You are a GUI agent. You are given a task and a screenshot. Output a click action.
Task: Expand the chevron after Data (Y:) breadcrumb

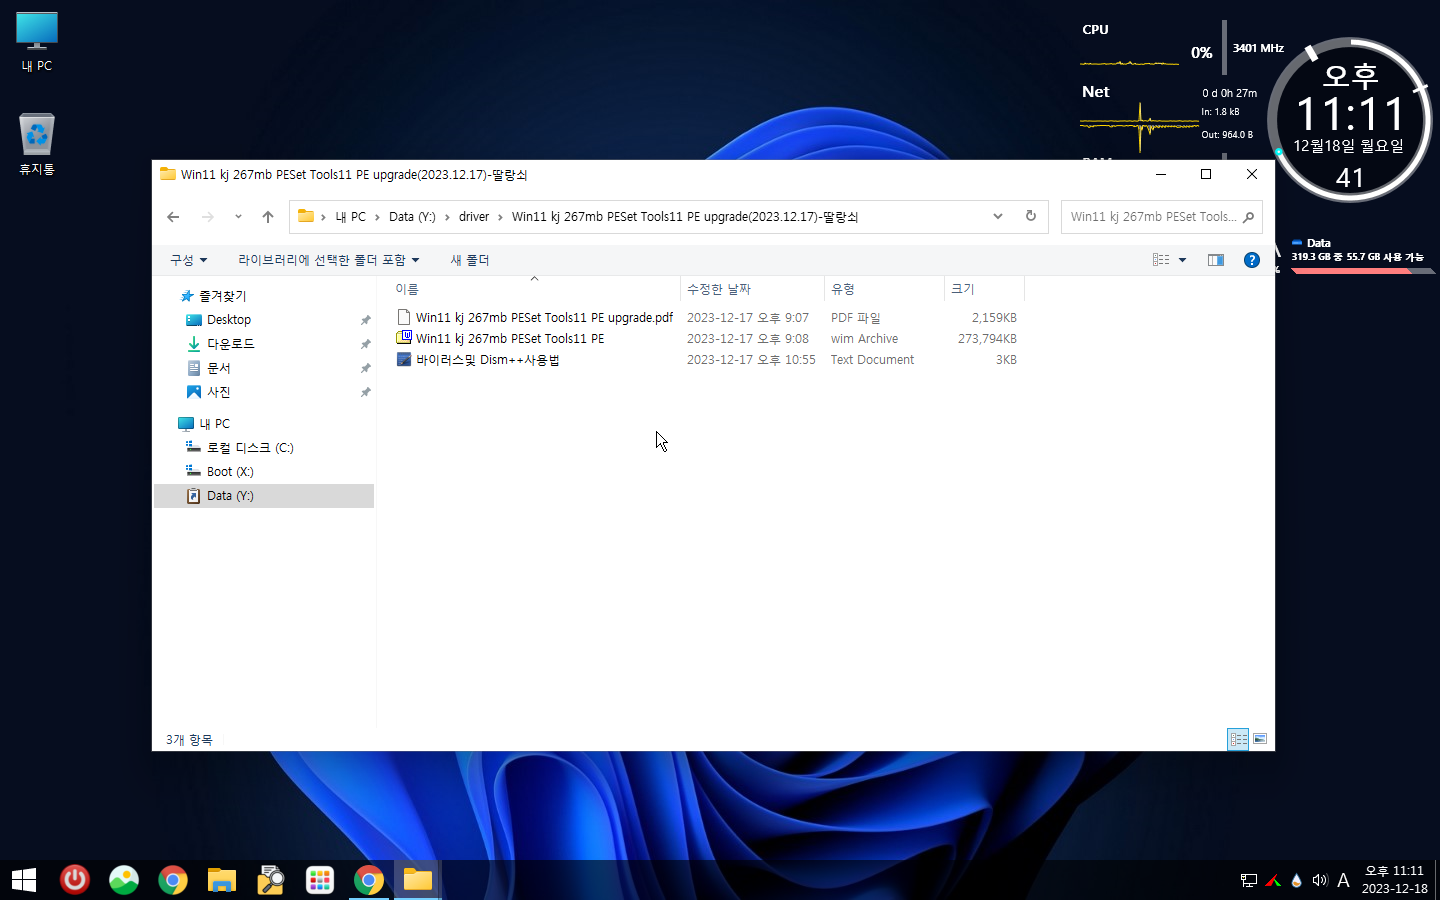tap(447, 217)
